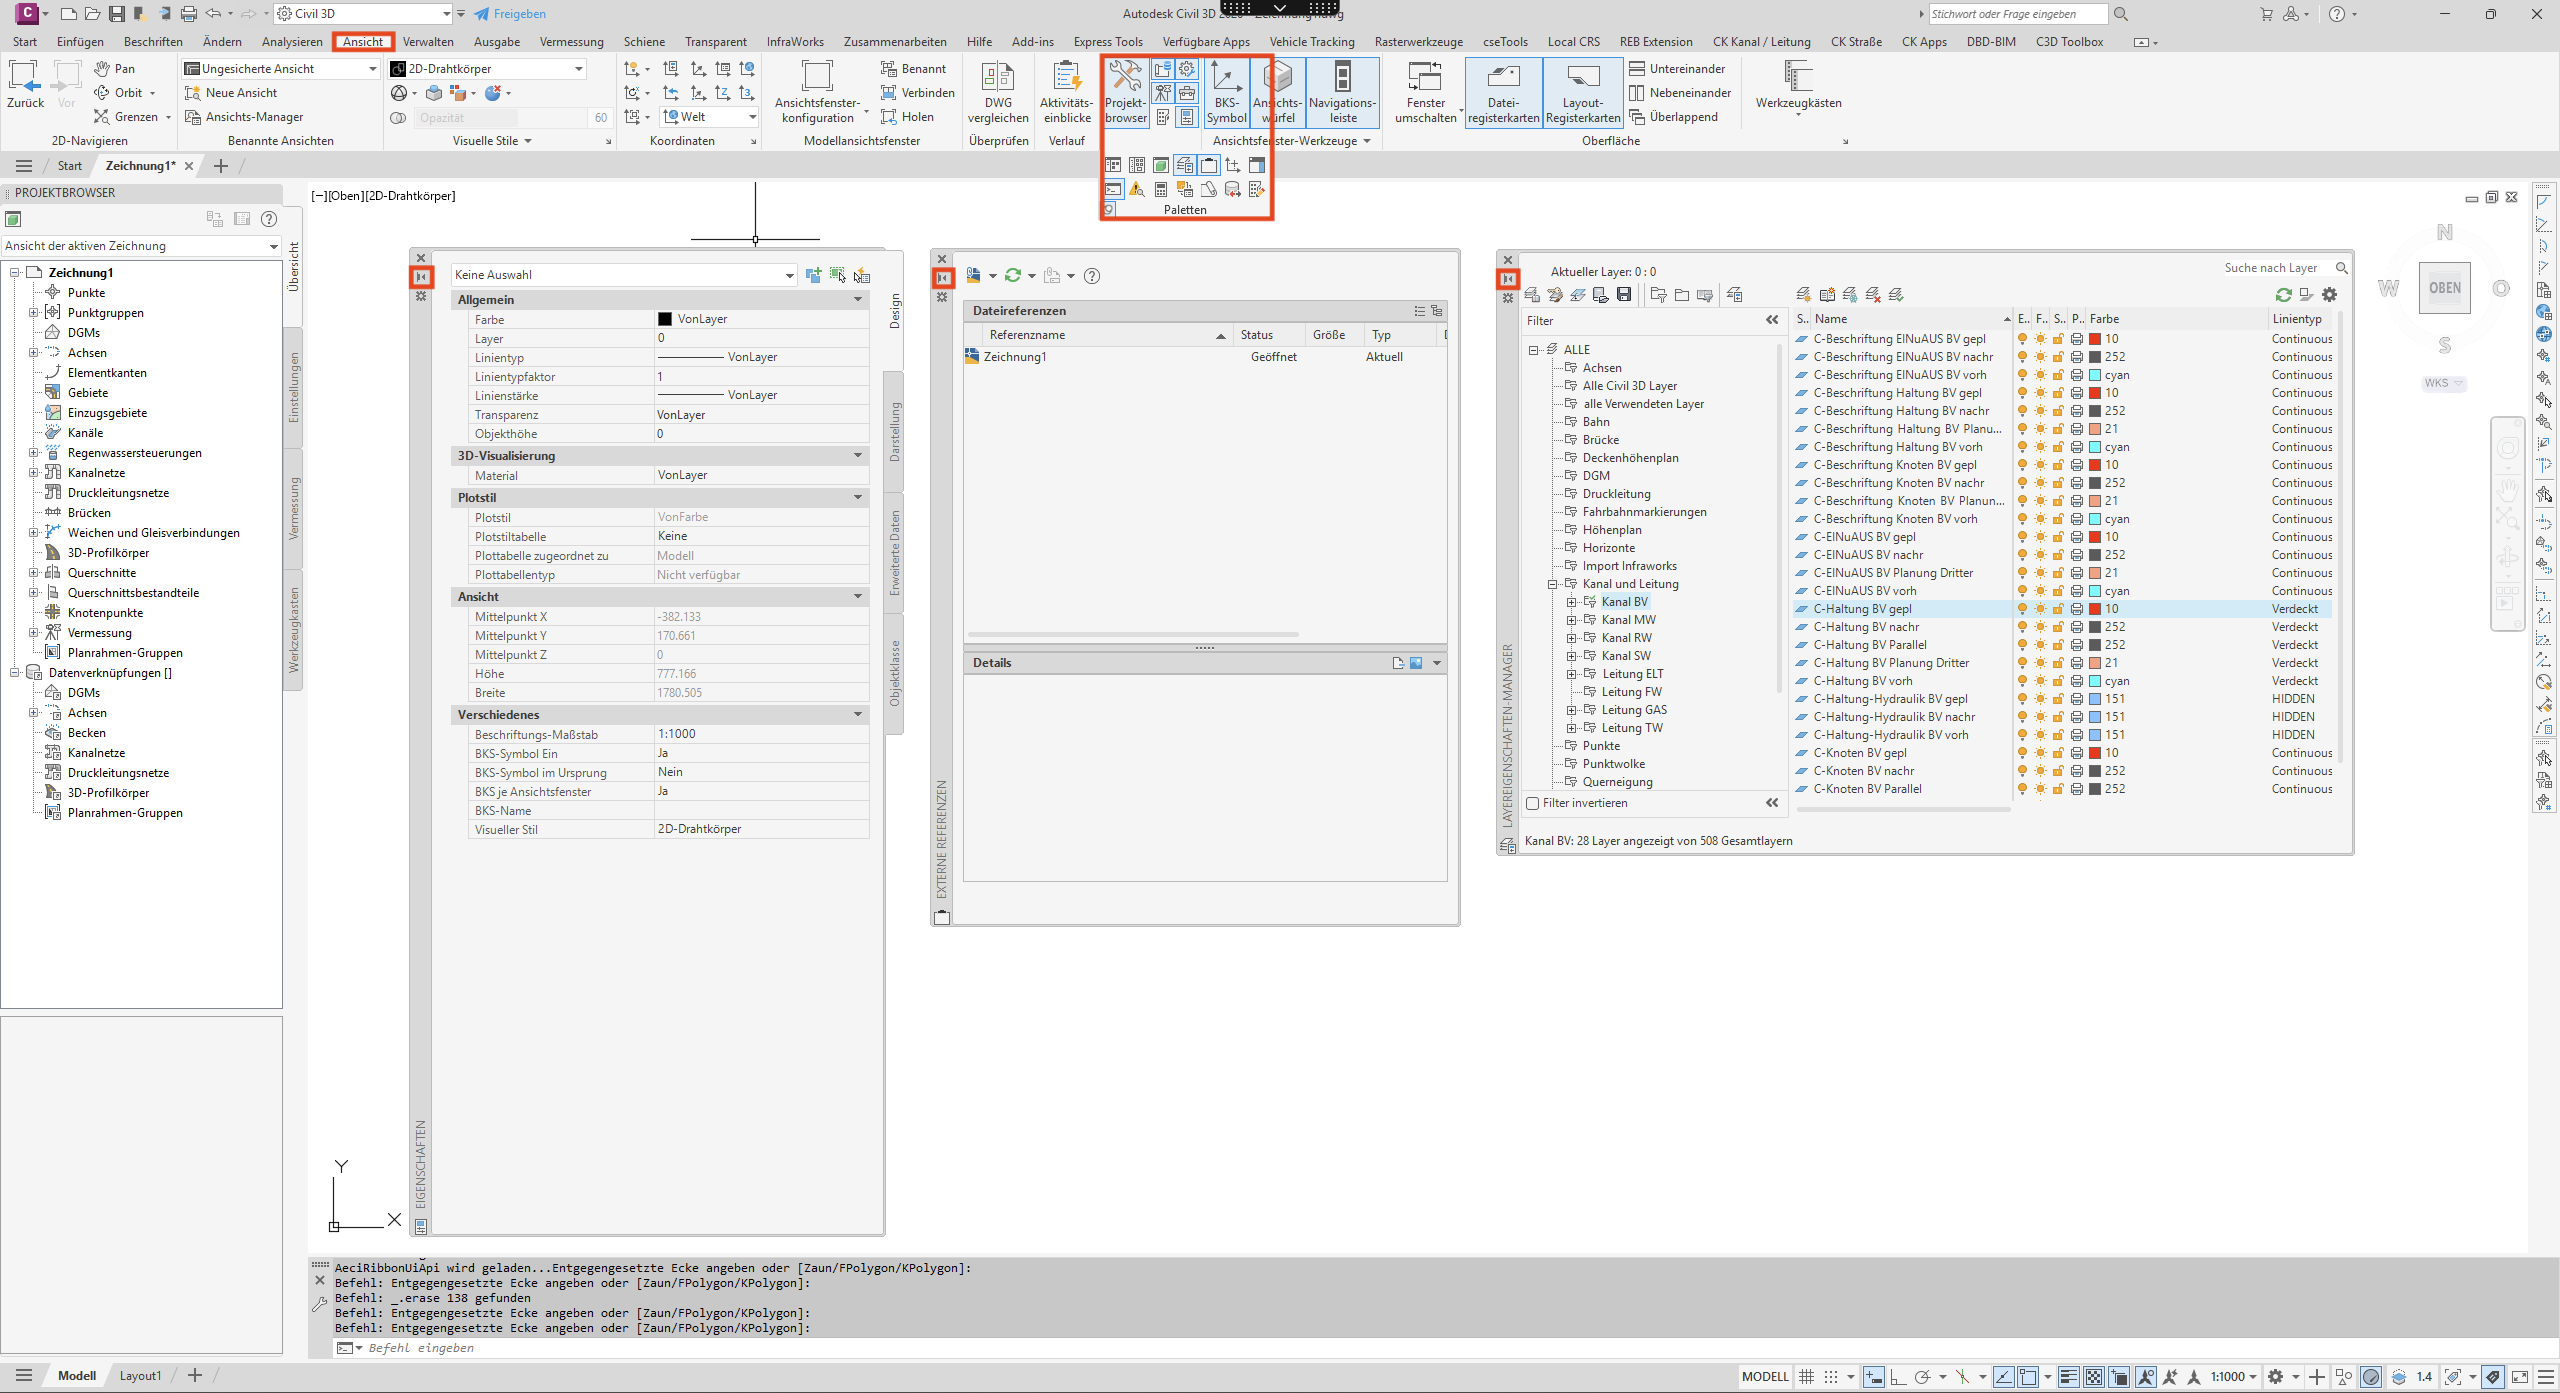Open the Werkzeugkästen dropdown
Screen dimensions: 2560x1393
(1798, 88)
